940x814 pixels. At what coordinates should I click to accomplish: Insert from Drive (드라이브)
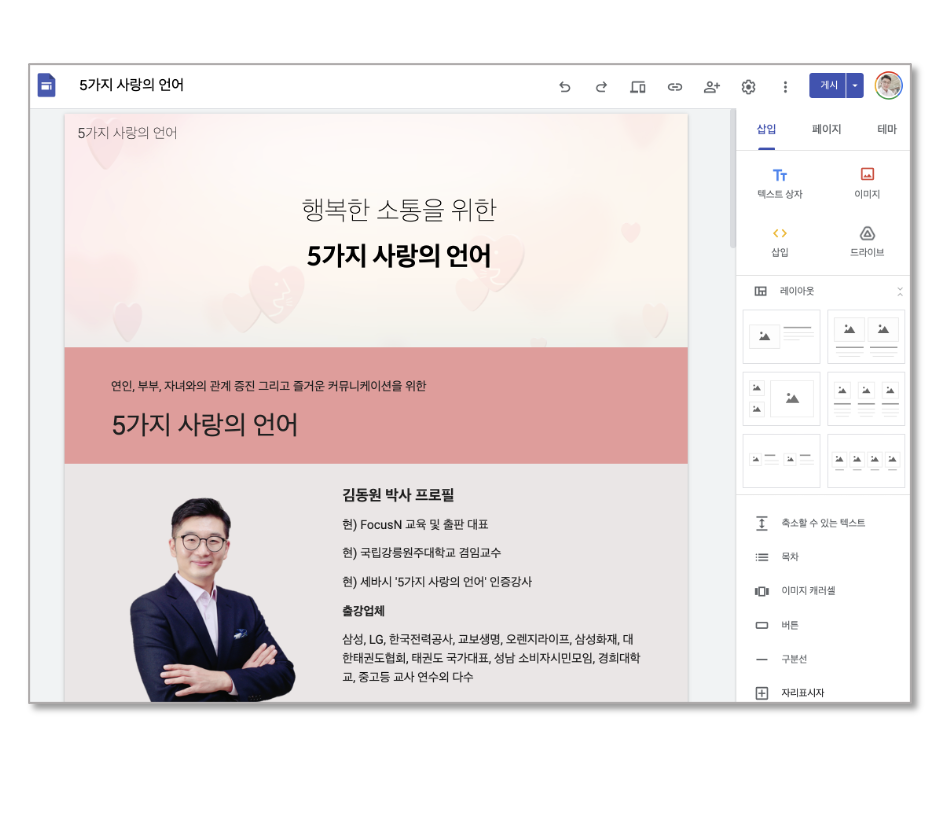pos(867,241)
